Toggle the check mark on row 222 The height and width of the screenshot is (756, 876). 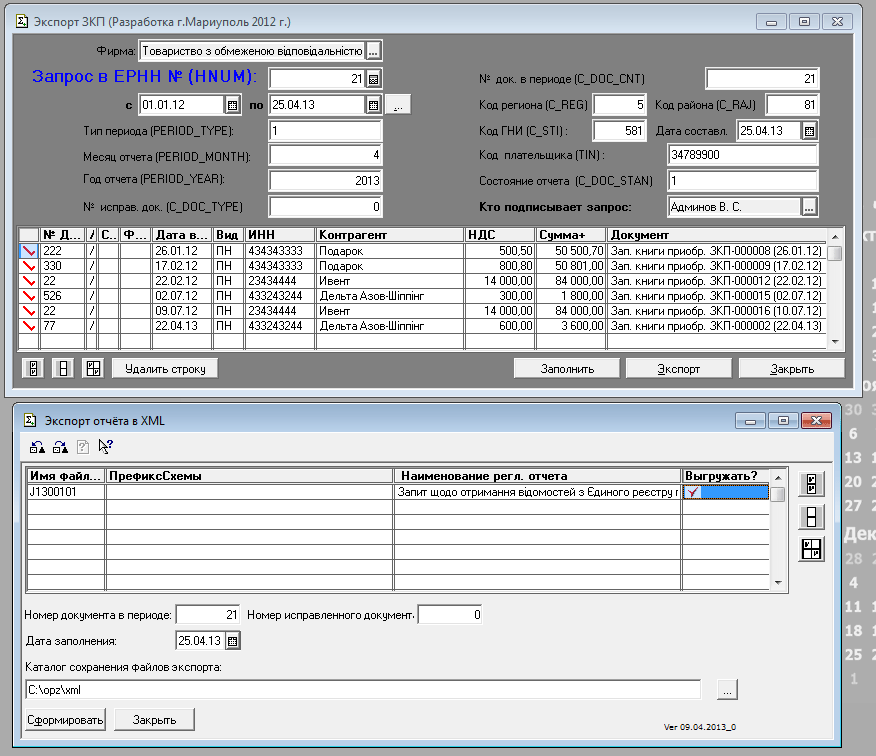[29, 251]
